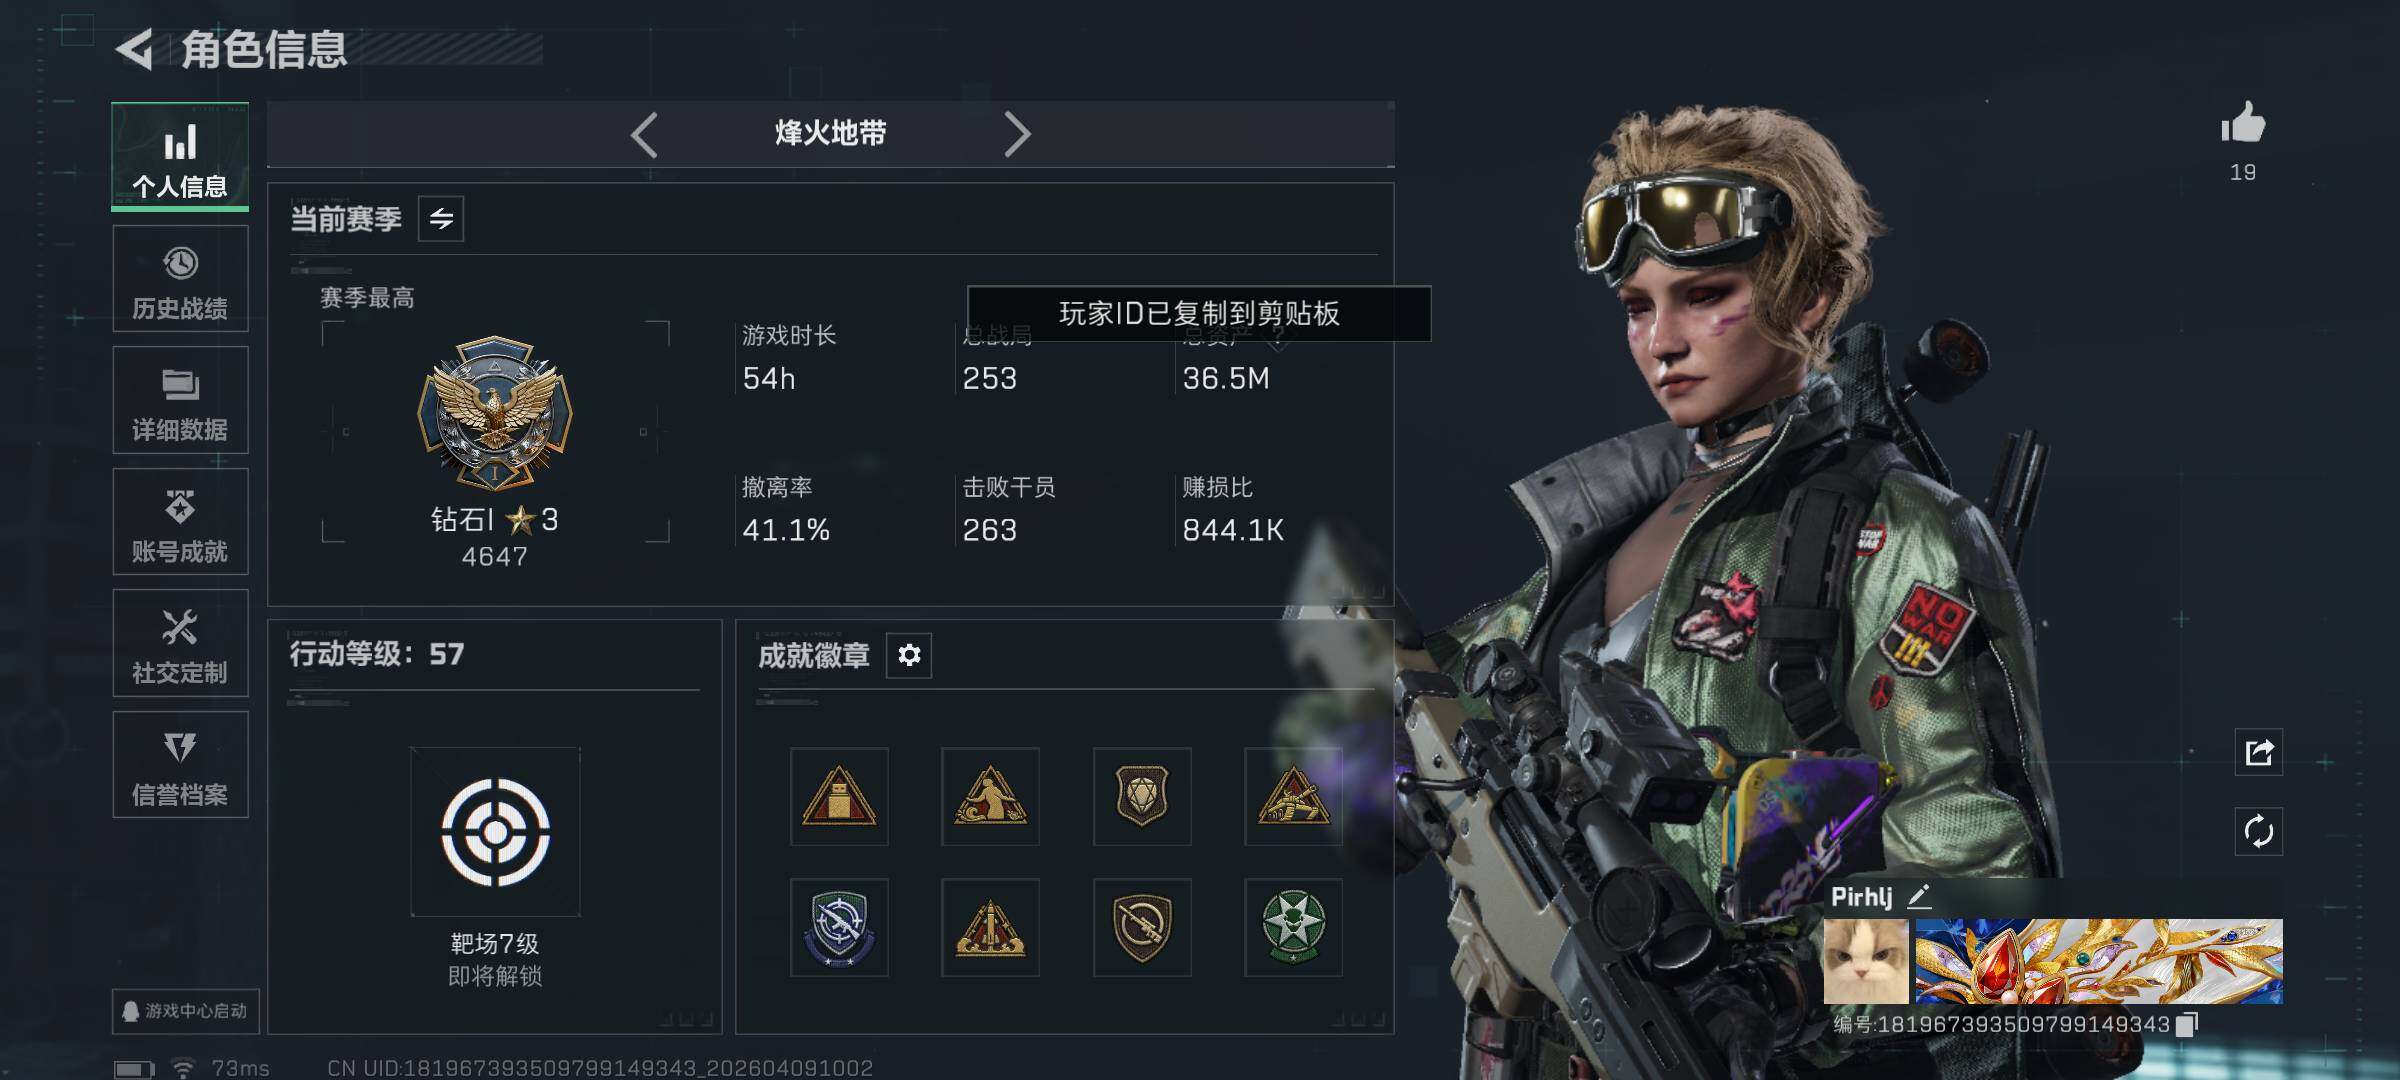Copy the player ID number with copy icon
2400x1080 pixels.
(2187, 1024)
